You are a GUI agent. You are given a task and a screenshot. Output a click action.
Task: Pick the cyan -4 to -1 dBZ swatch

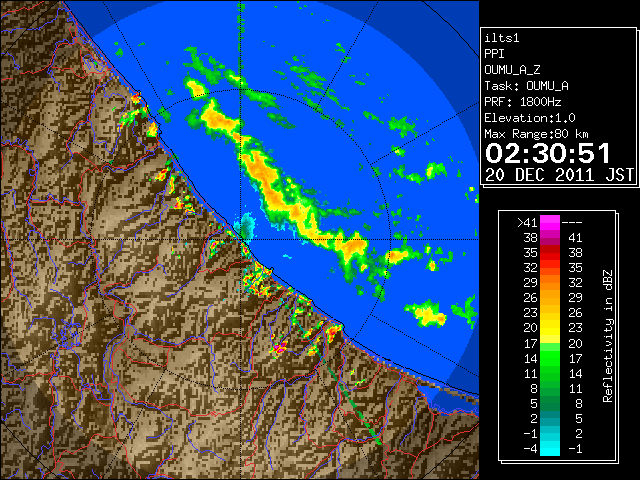click(550, 448)
